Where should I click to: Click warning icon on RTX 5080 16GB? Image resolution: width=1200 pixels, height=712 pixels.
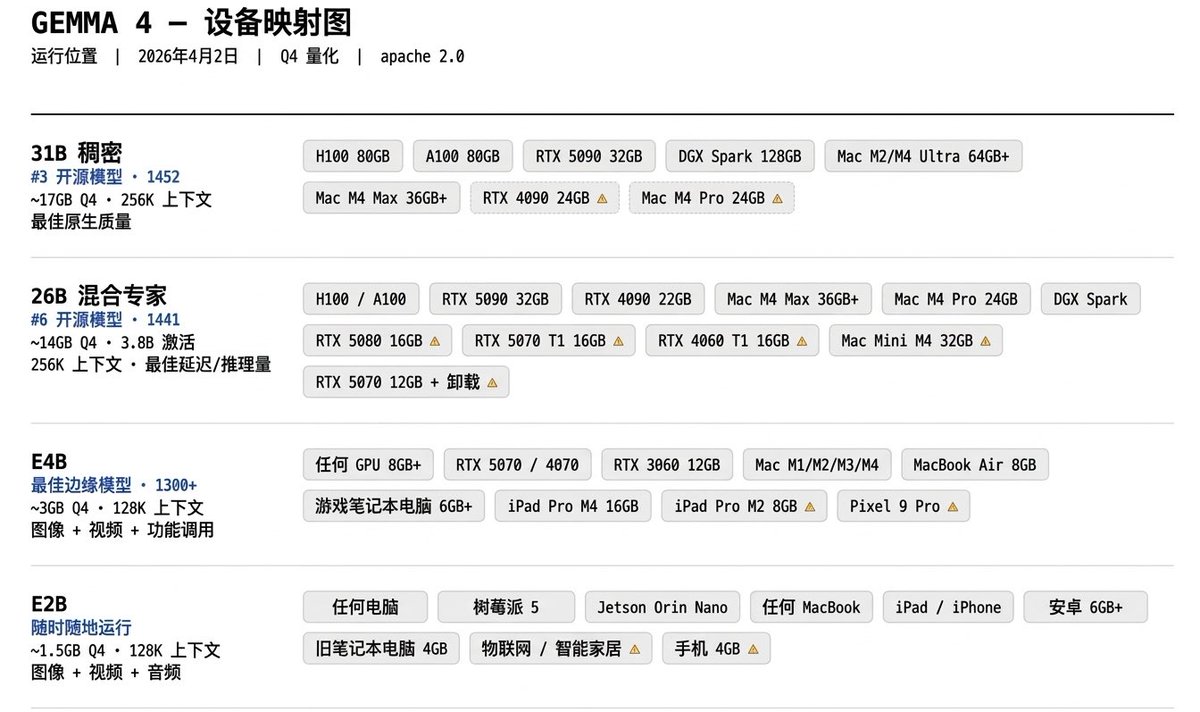pos(435,341)
